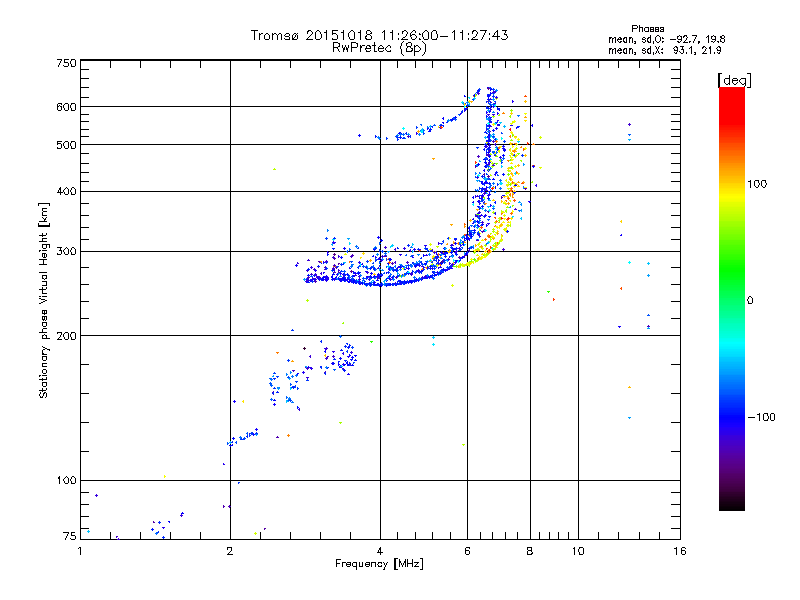
Task: Click the 'Frequency [MHz]' axis title
Action: 379,564
